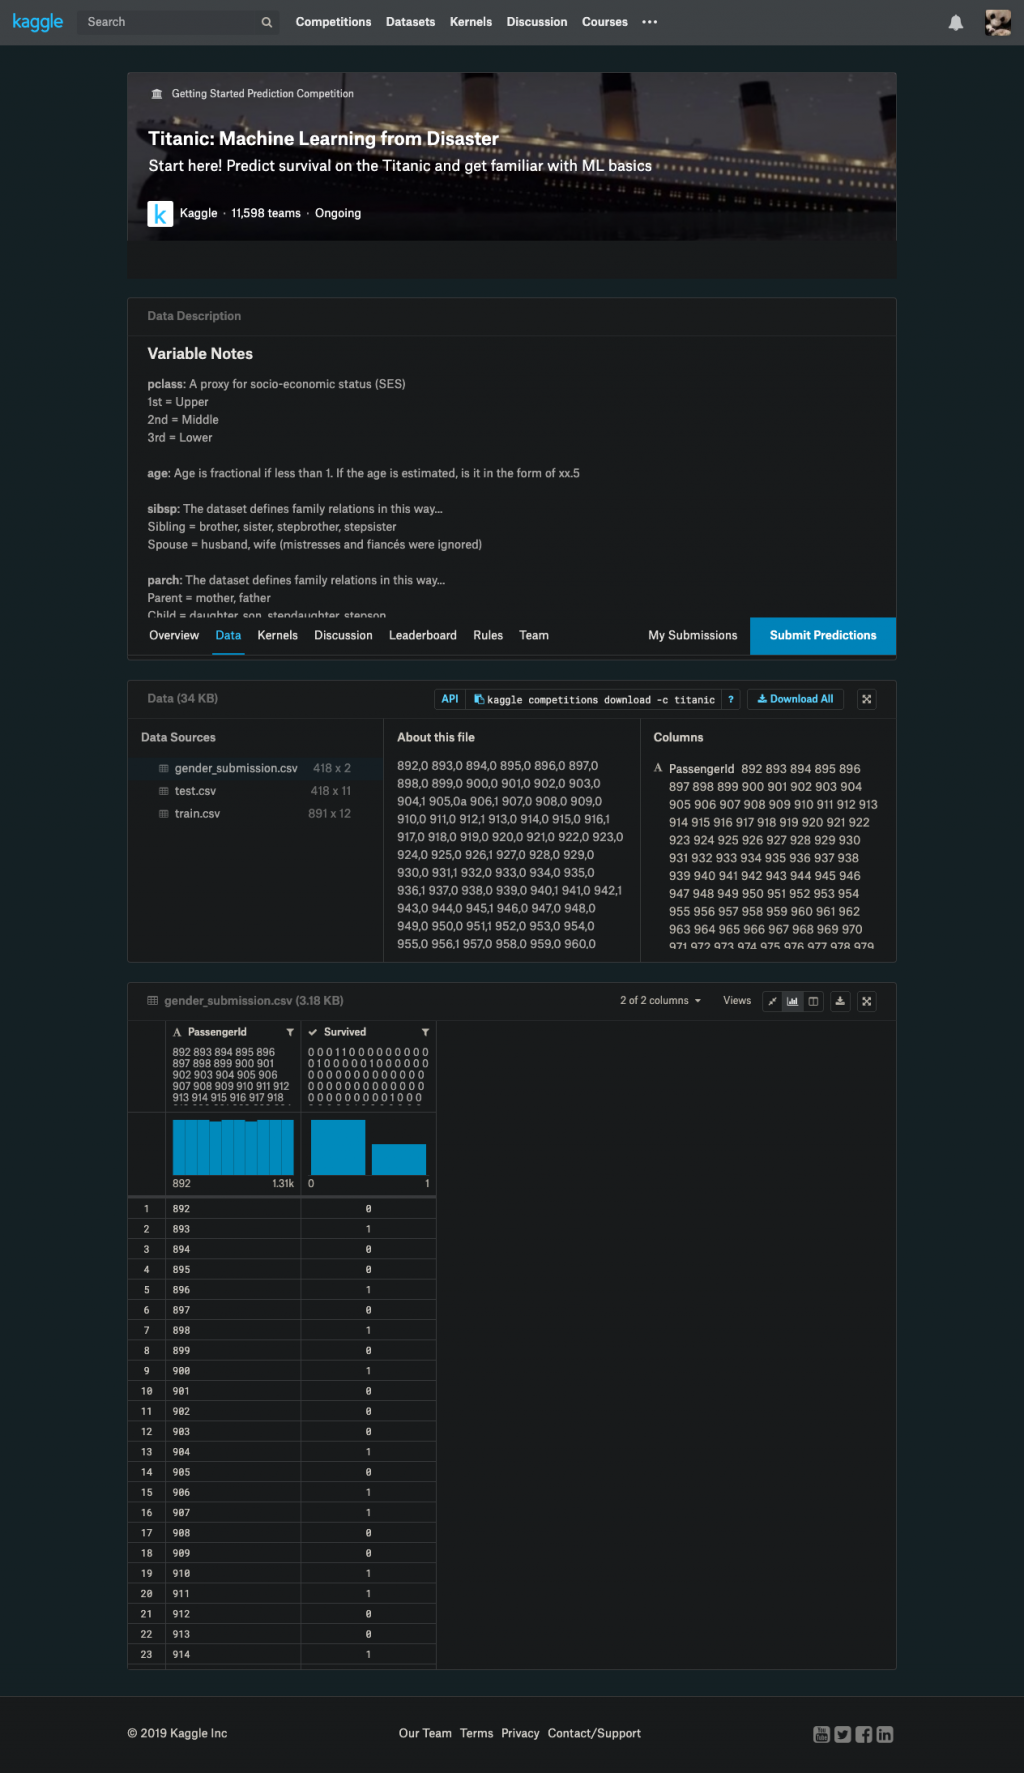The image size is (1024, 1773).
Task: Click the table icon beside gender_submission.csv title
Action: pos(153,1001)
